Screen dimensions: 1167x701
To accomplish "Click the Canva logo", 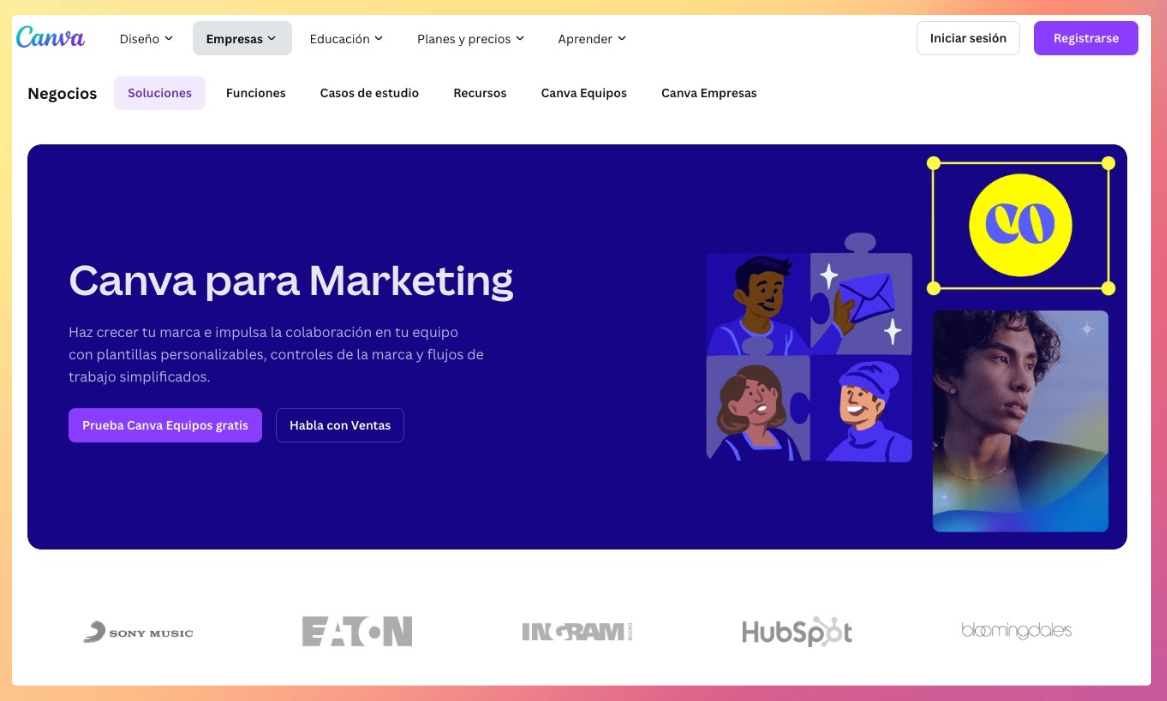I will (50, 37).
